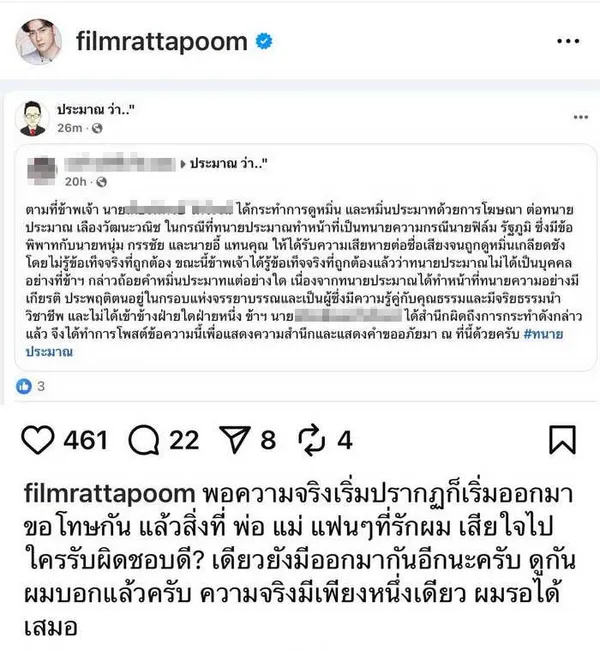Image resolution: width=600 pixels, height=651 pixels.
Task: Click the globe icon next to 20h
Action: pos(101,182)
